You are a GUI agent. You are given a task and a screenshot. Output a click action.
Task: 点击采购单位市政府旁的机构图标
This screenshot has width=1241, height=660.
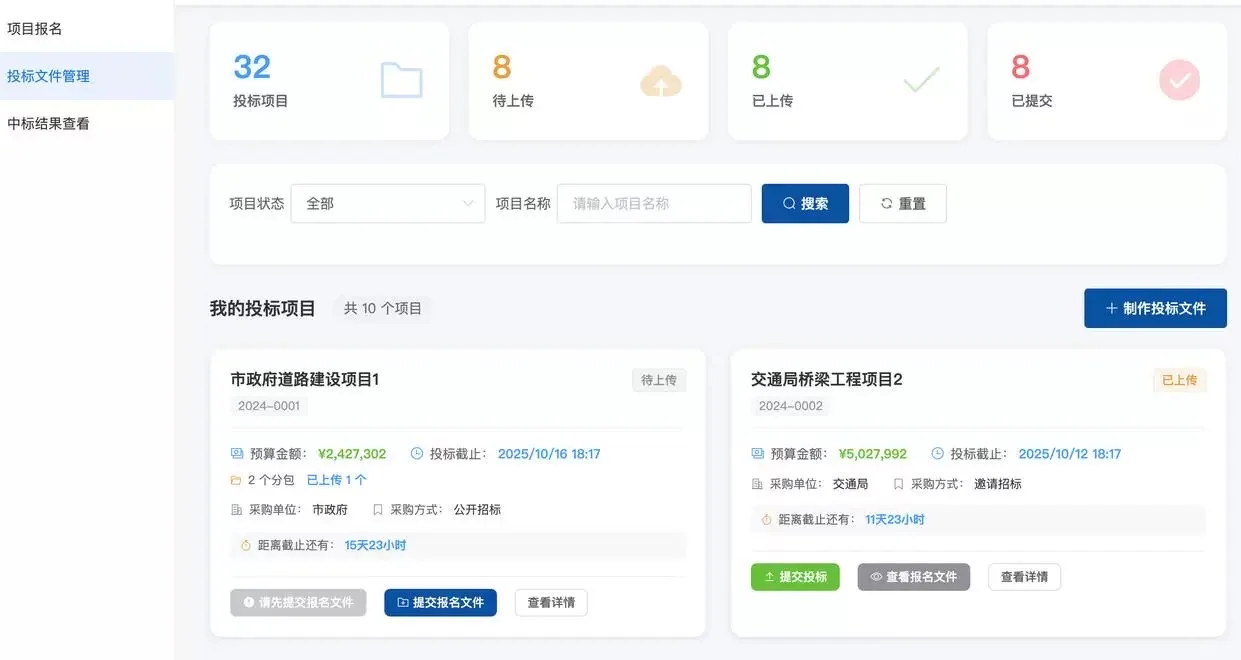[x=236, y=509]
